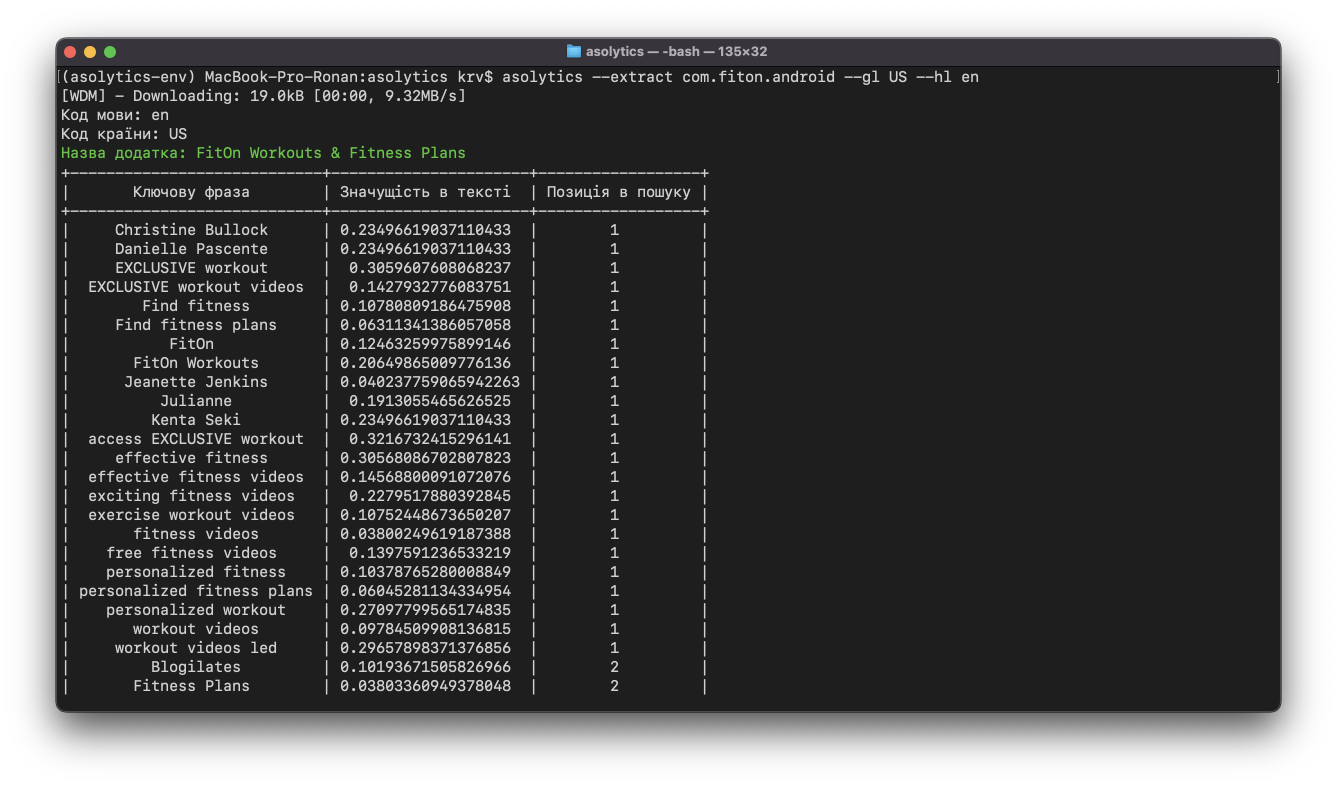Screen dimensions: 1337x786
Task: Click the value 0.3216732415296141
Action: (430, 439)
